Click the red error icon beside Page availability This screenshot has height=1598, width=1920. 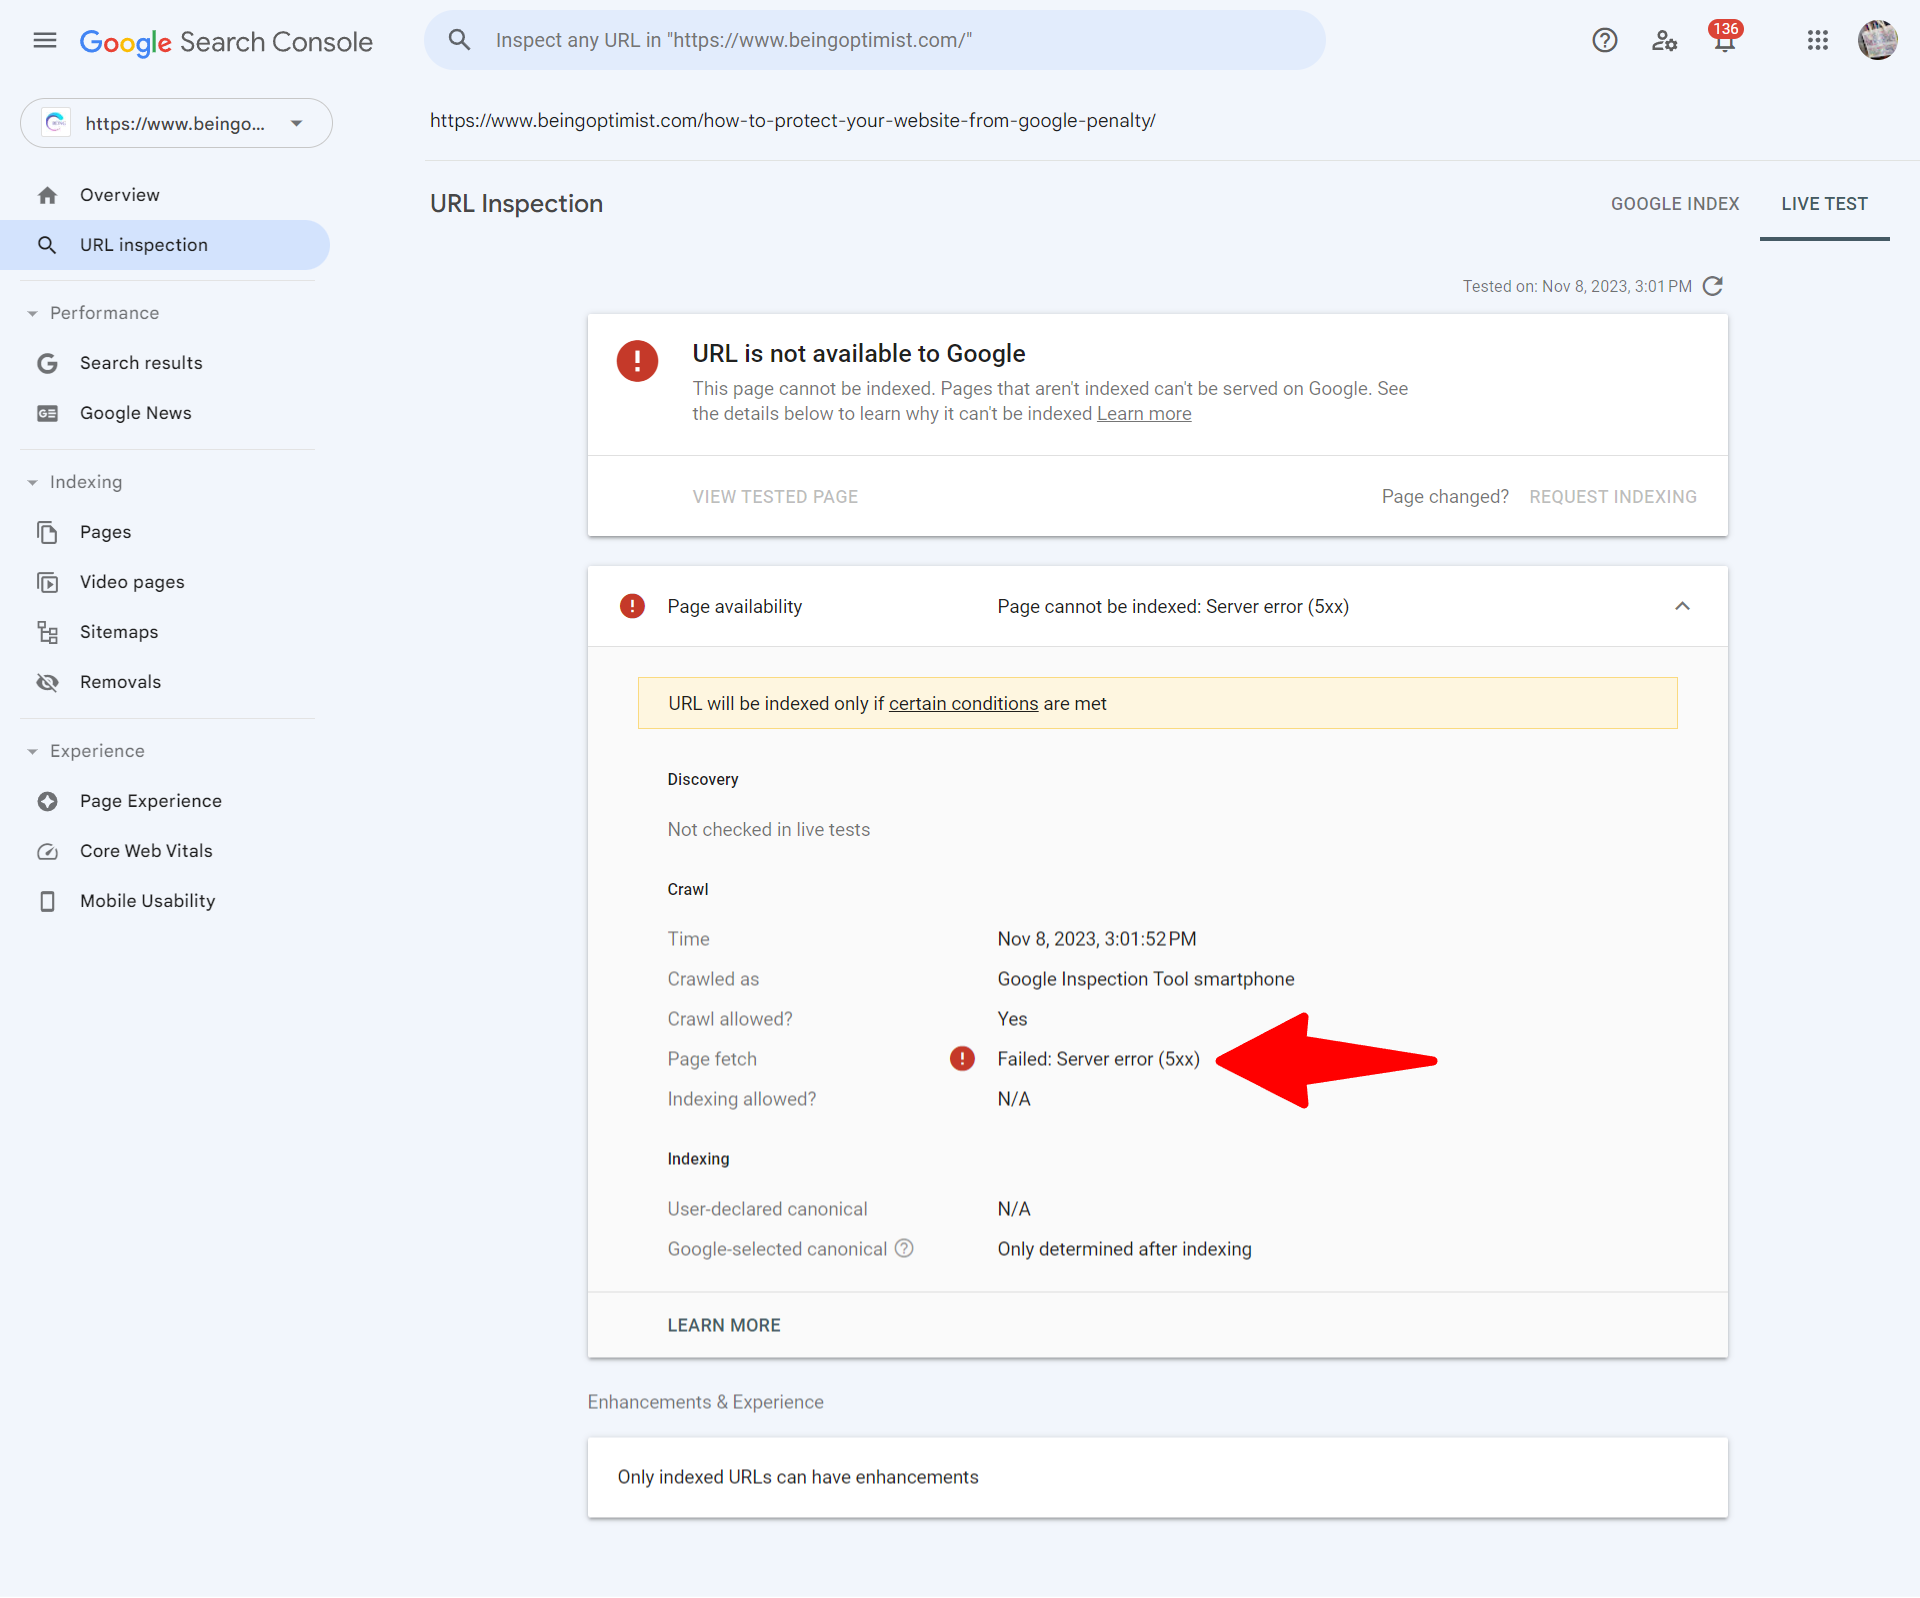[632, 606]
